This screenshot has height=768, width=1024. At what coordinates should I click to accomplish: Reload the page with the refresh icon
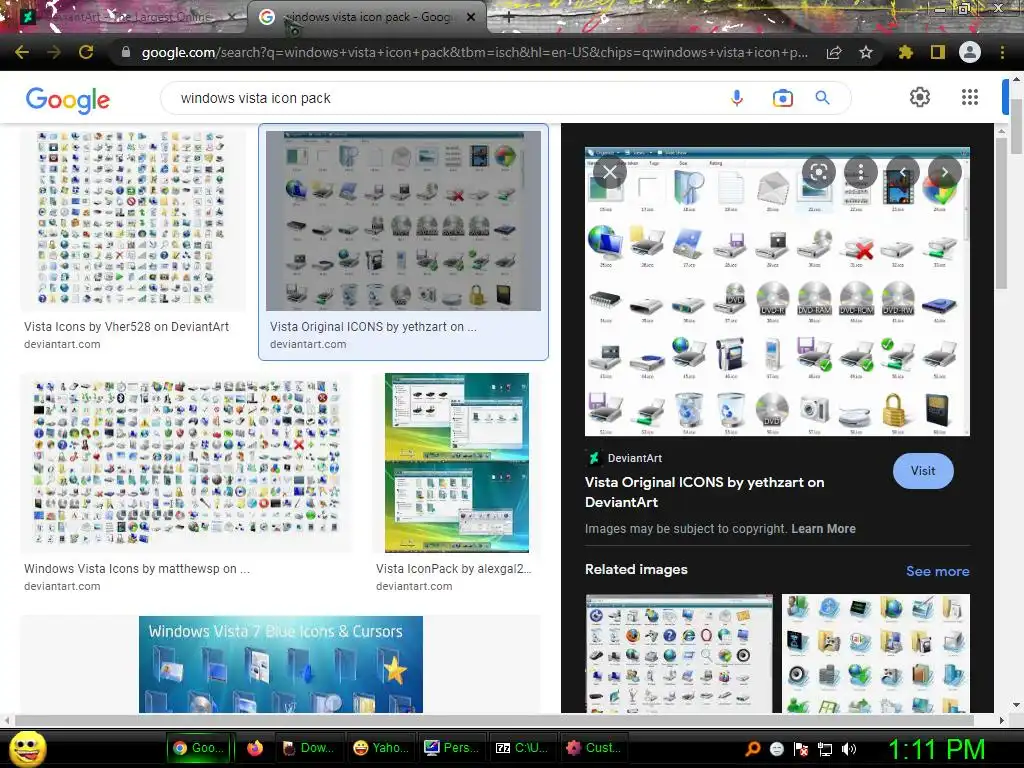pos(86,52)
